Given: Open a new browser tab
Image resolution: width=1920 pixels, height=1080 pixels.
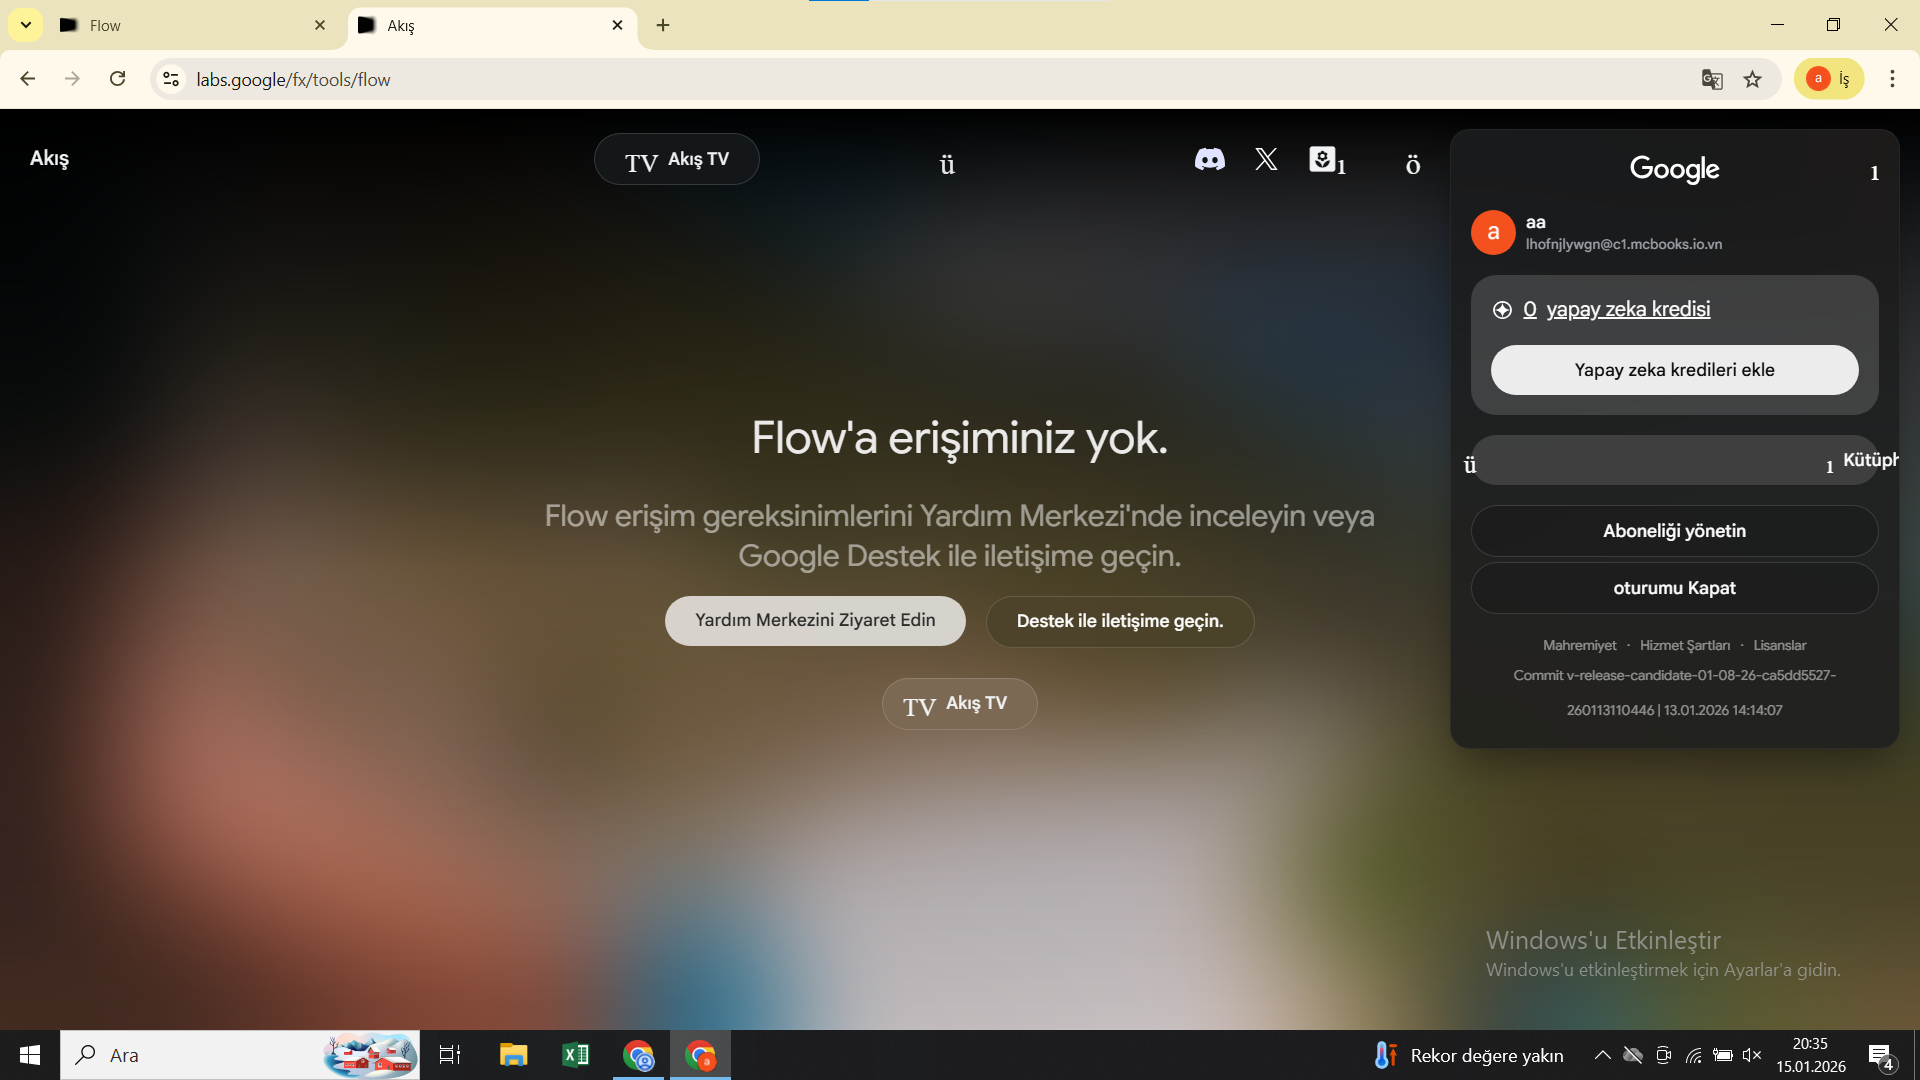Looking at the screenshot, I should [x=663, y=26].
